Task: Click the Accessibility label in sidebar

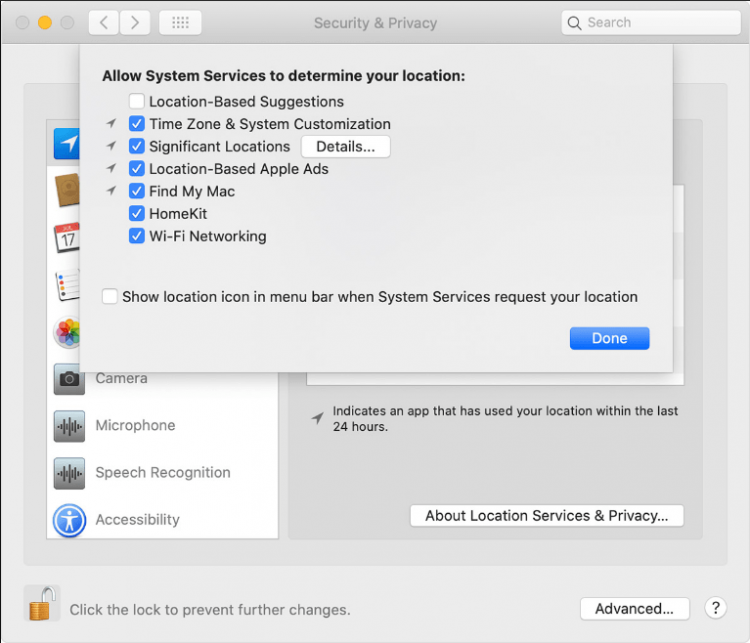Action: 138,520
